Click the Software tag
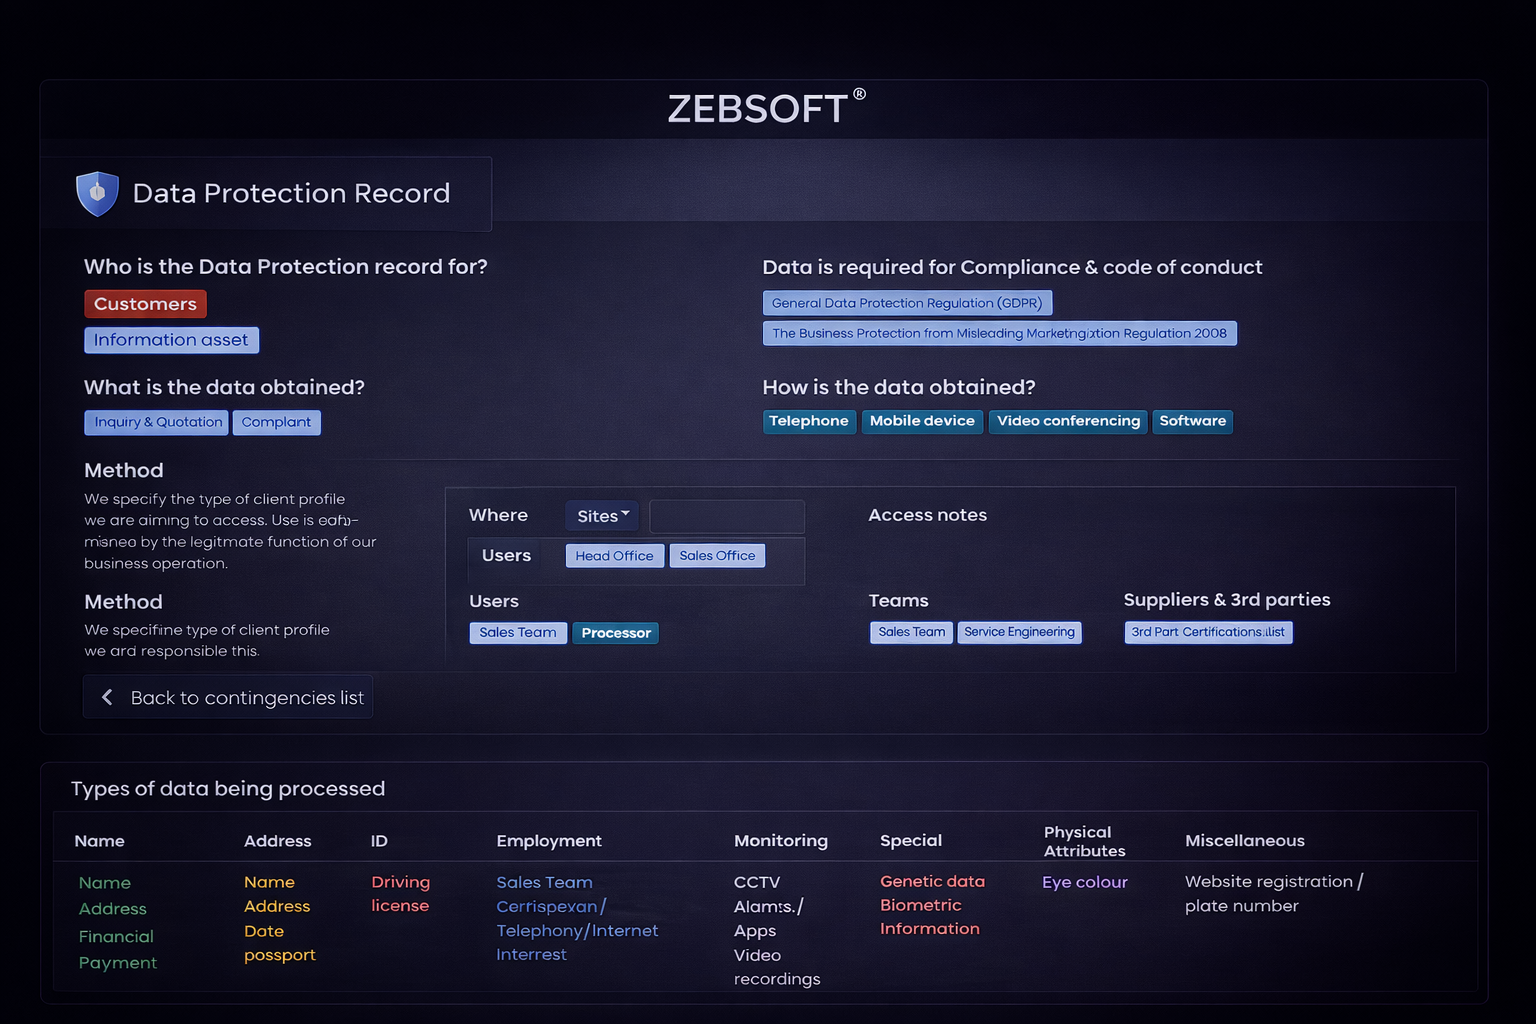 click(x=1192, y=421)
